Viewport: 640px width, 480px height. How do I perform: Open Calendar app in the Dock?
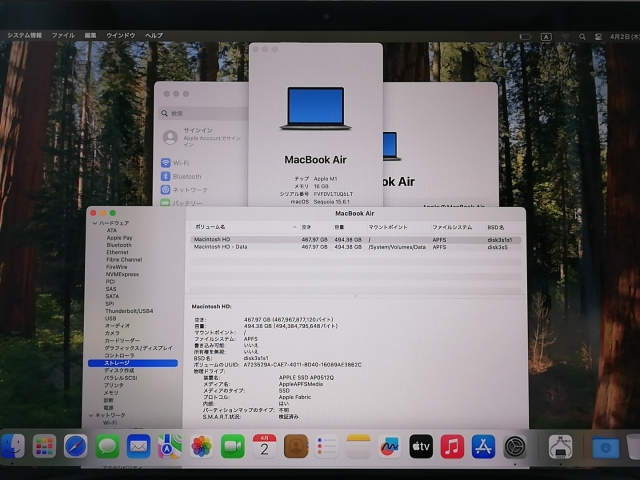264,447
